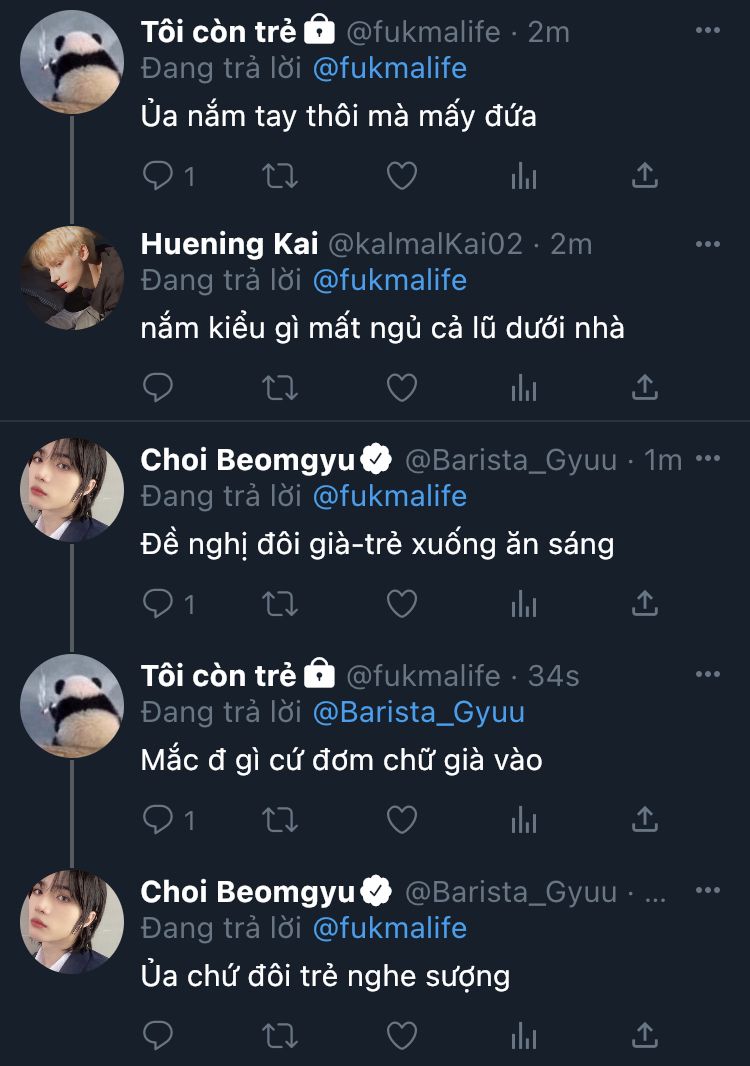Reply to 'Đề nghị đôi già-trẻ' tweet
This screenshot has height=1066, width=750.
point(159,603)
